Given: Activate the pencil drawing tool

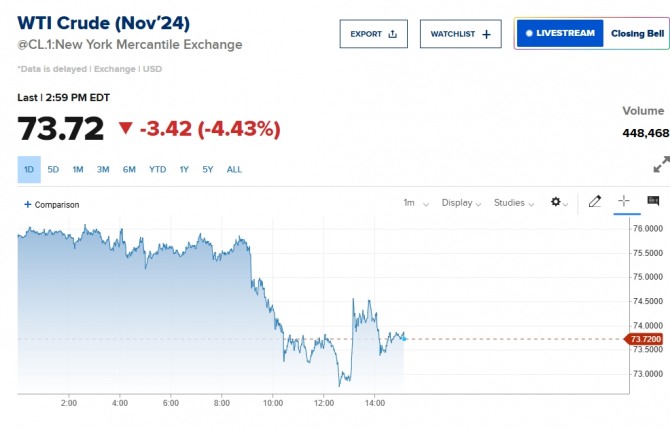Looking at the screenshot, I should click(x=595, y=202).
